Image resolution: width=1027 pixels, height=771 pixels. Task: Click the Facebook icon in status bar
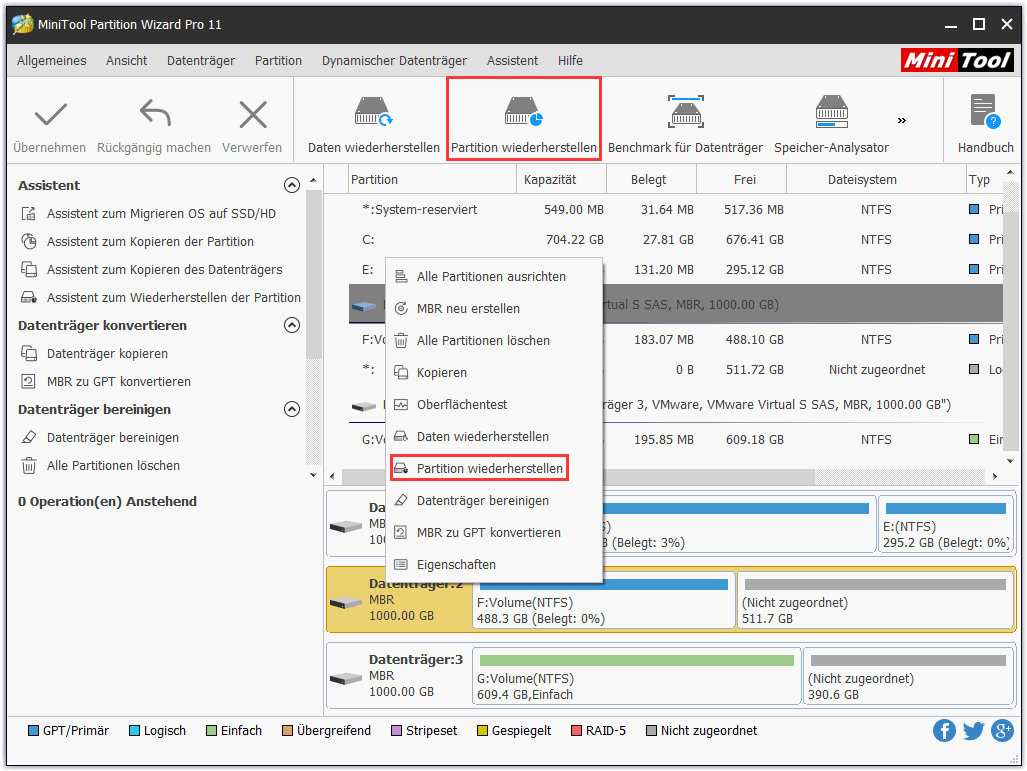click(944, 731)
